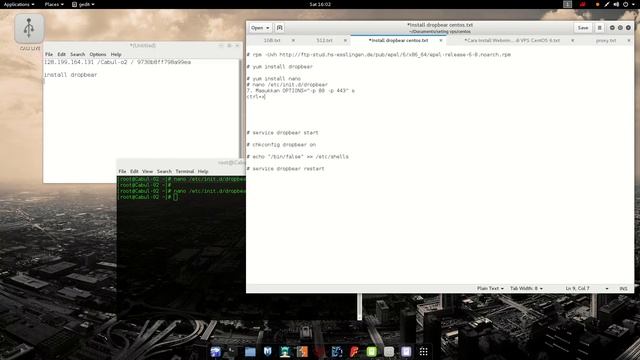Switch to the 512.txt tab
640x360 pixels.
coord(324,40)
